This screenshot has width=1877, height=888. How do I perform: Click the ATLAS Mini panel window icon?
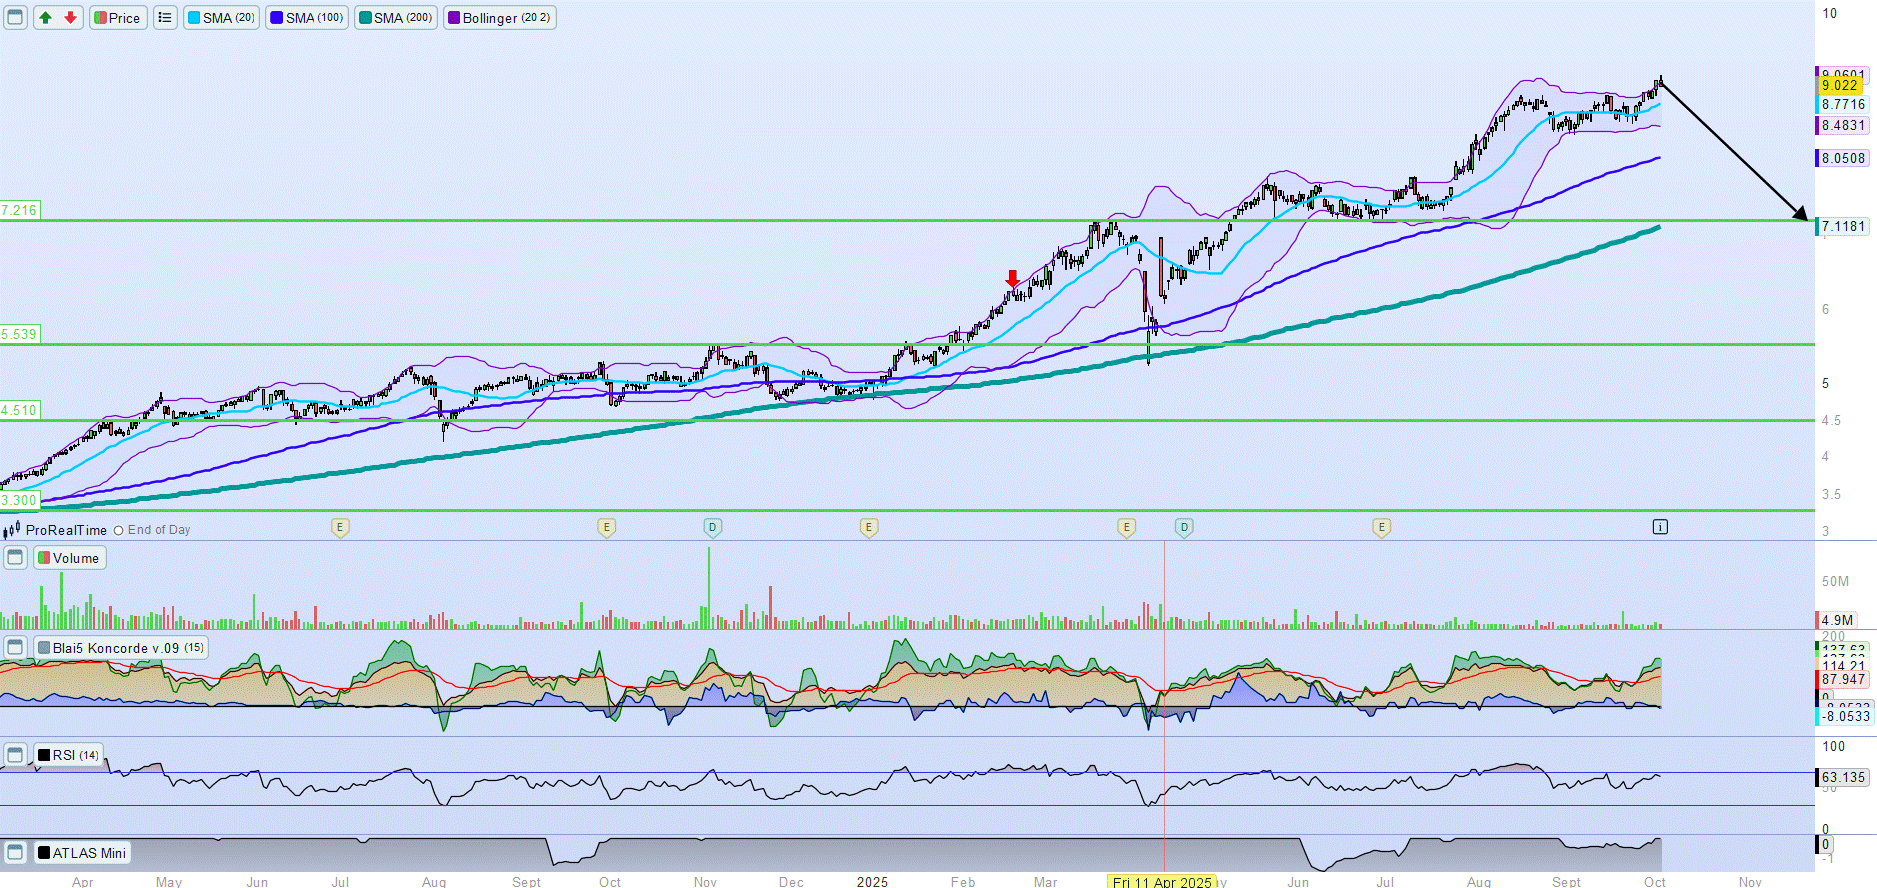tap(15, 853)
